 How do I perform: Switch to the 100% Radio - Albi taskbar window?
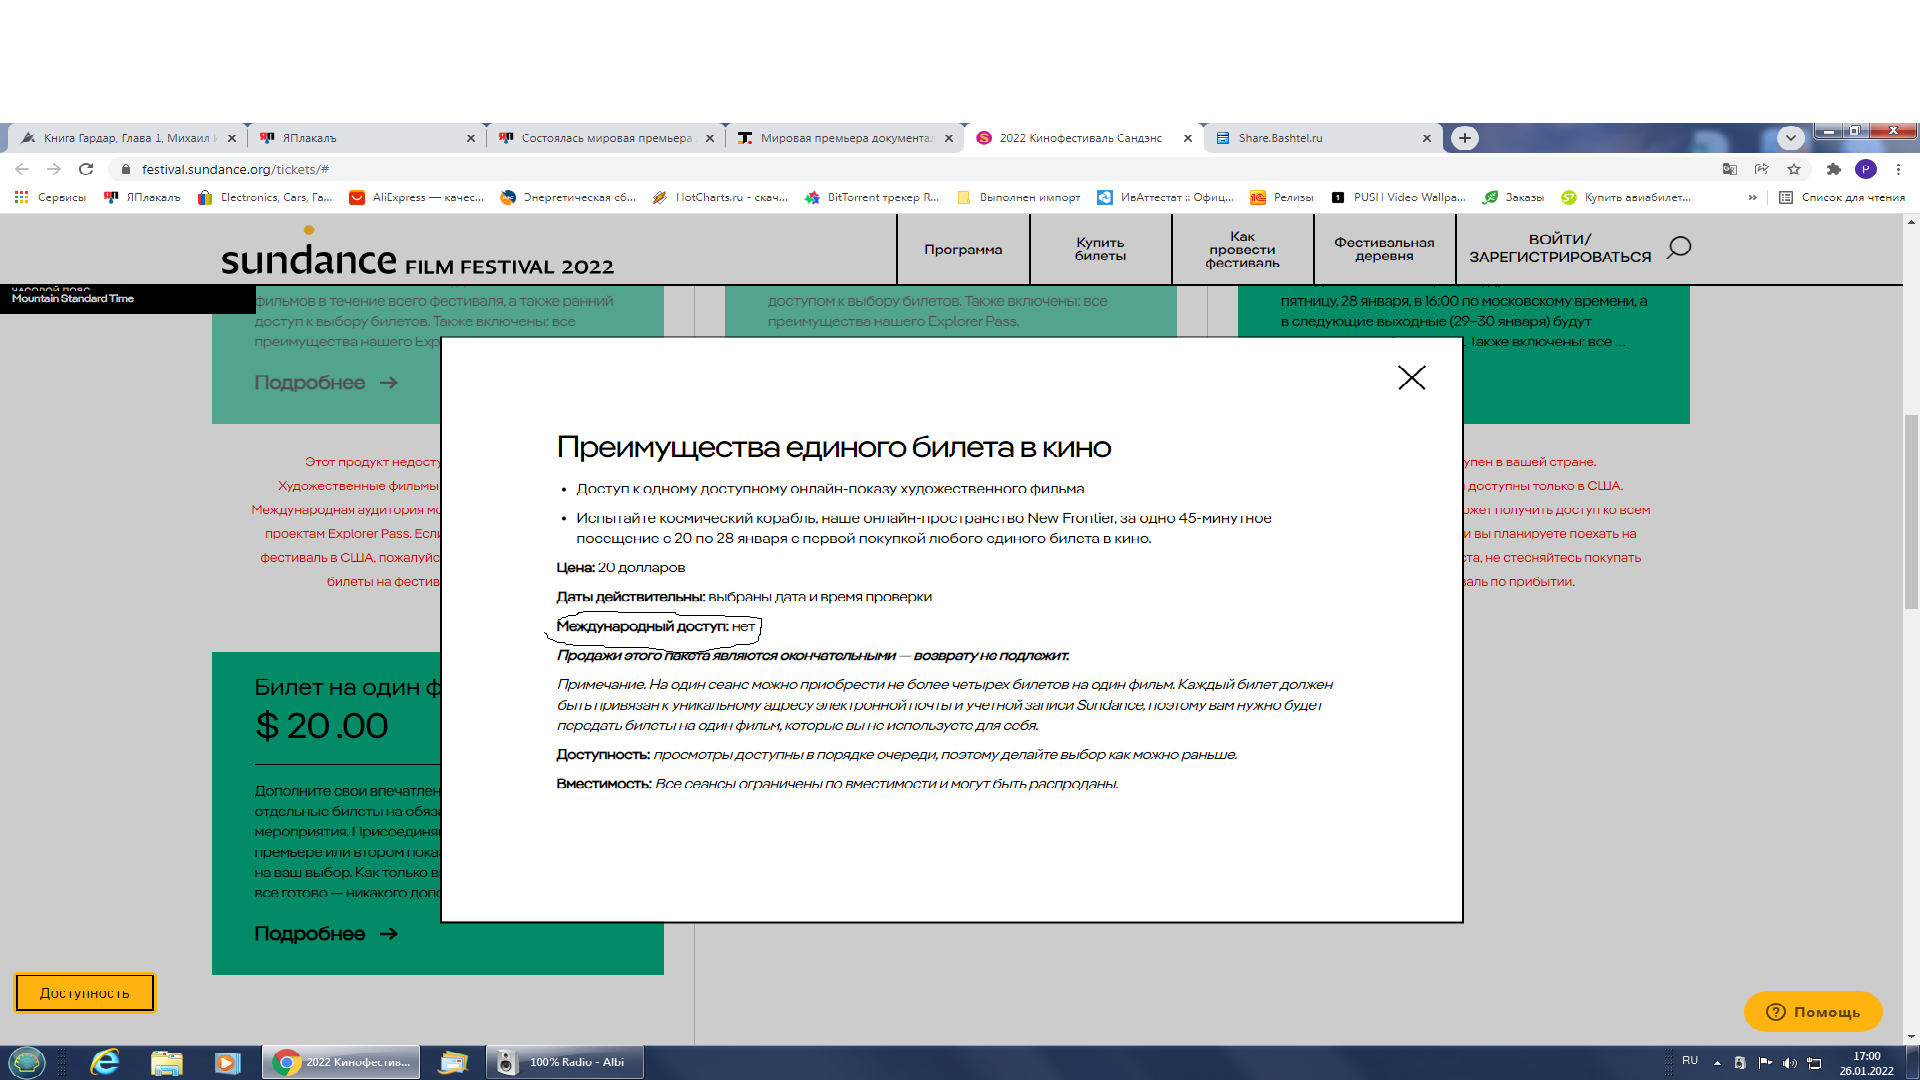(x=565, y=1062)
